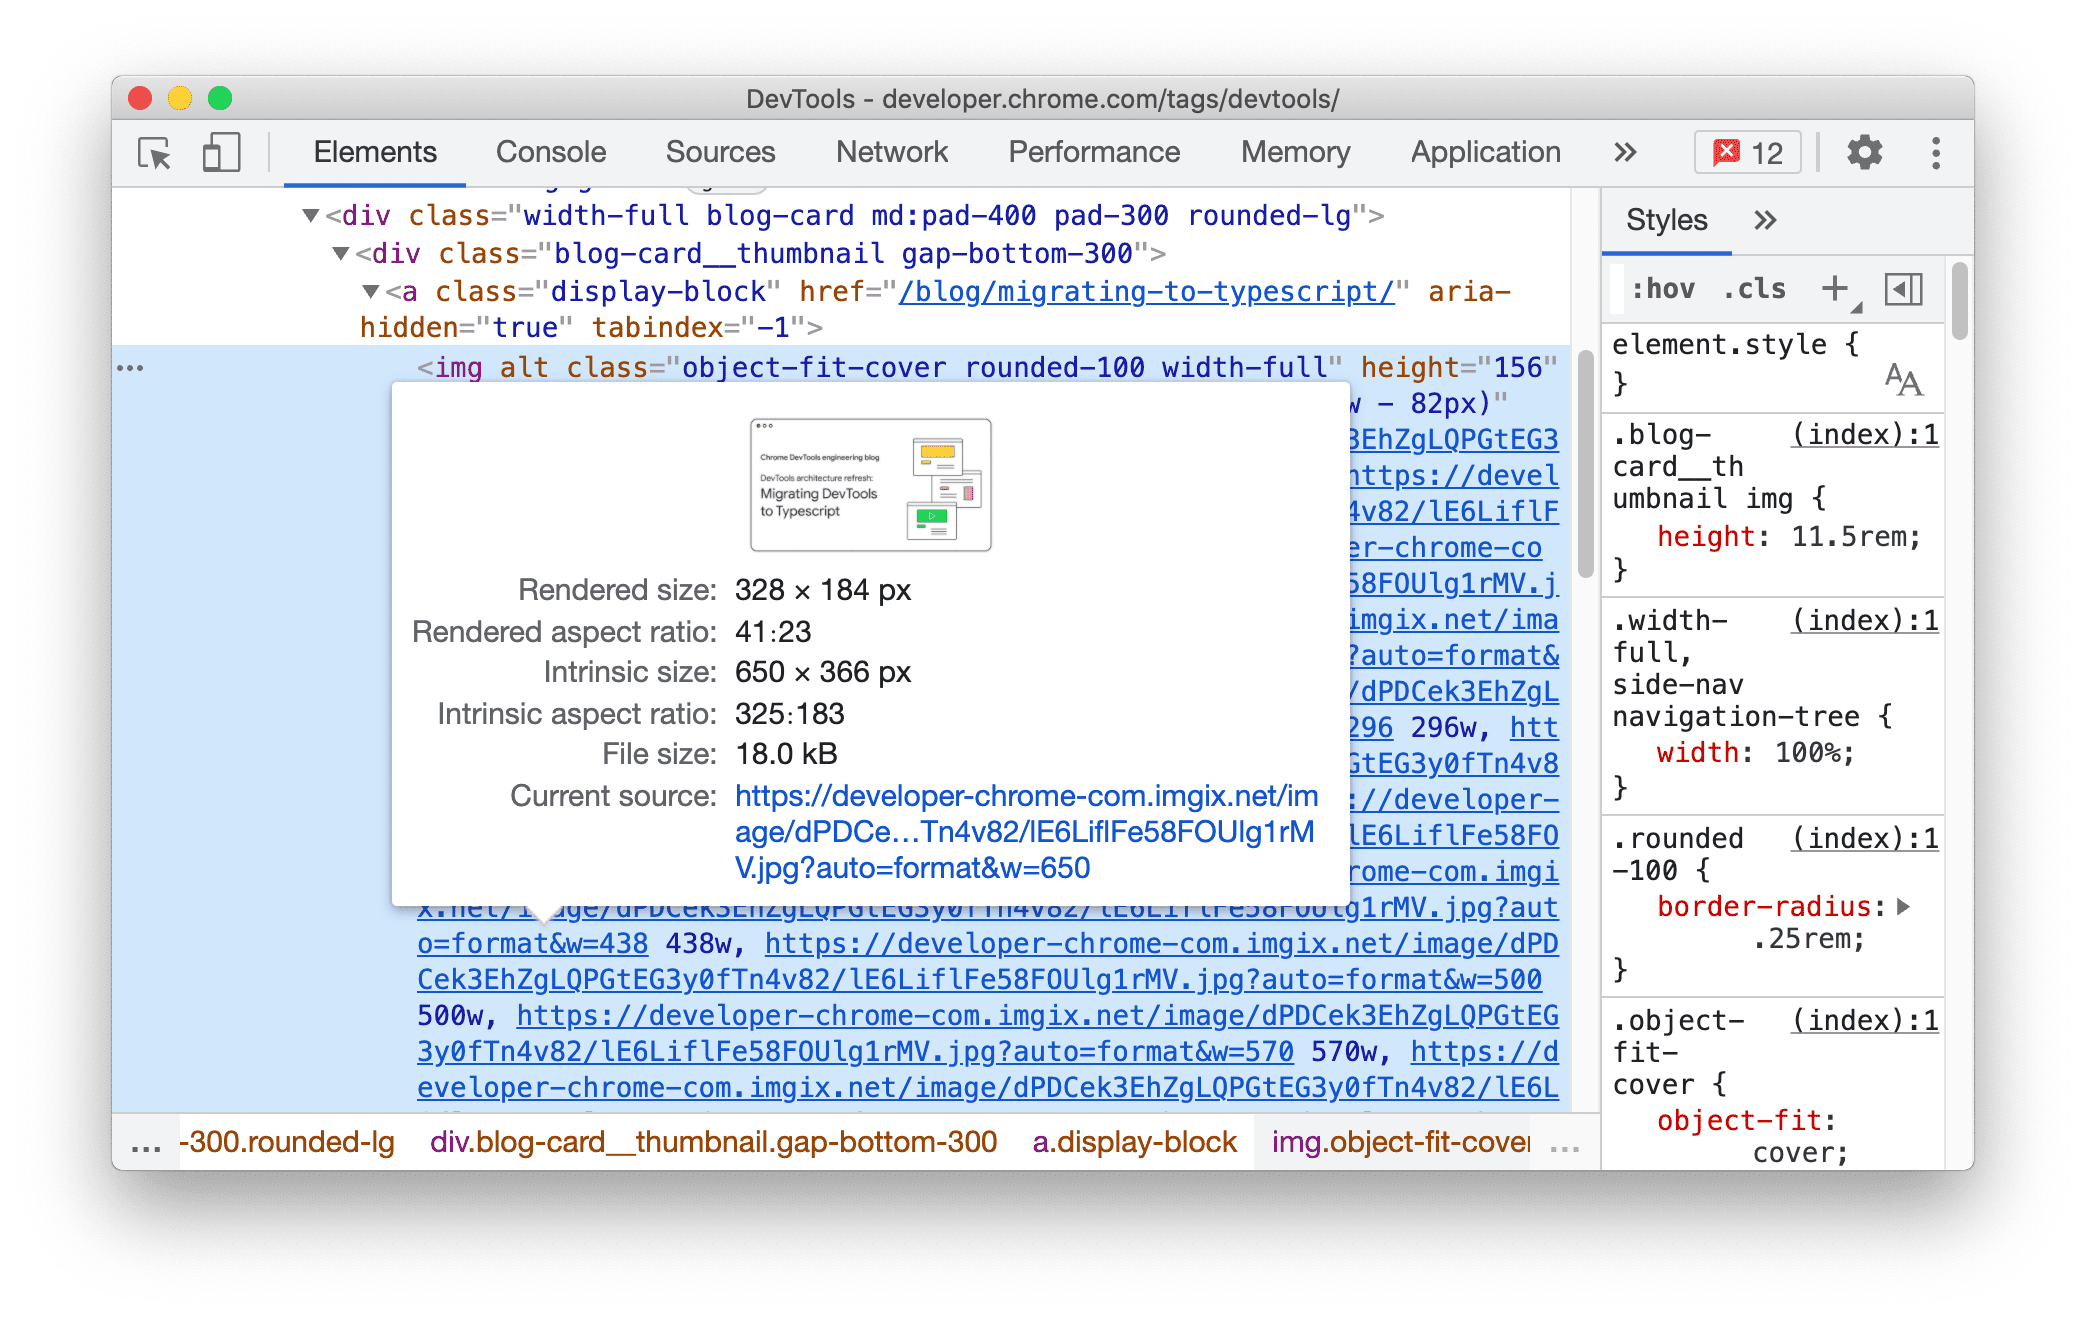This screenshot has width=2086, height=1318.
Task: Click the image tooltip thumbnail preview
Action: 865,483
